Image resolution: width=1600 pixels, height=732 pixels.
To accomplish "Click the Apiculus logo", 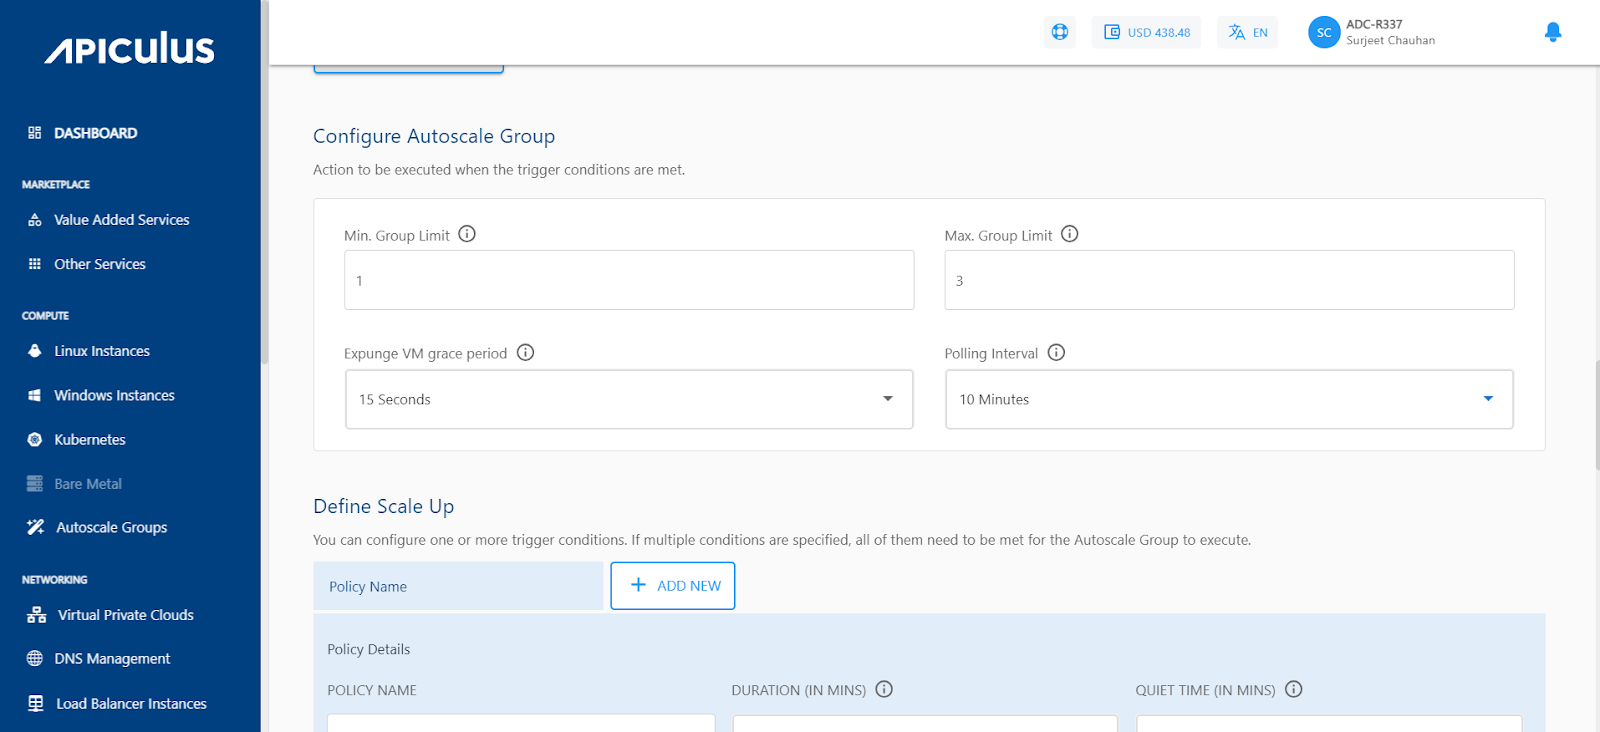I will pos(129,48).
